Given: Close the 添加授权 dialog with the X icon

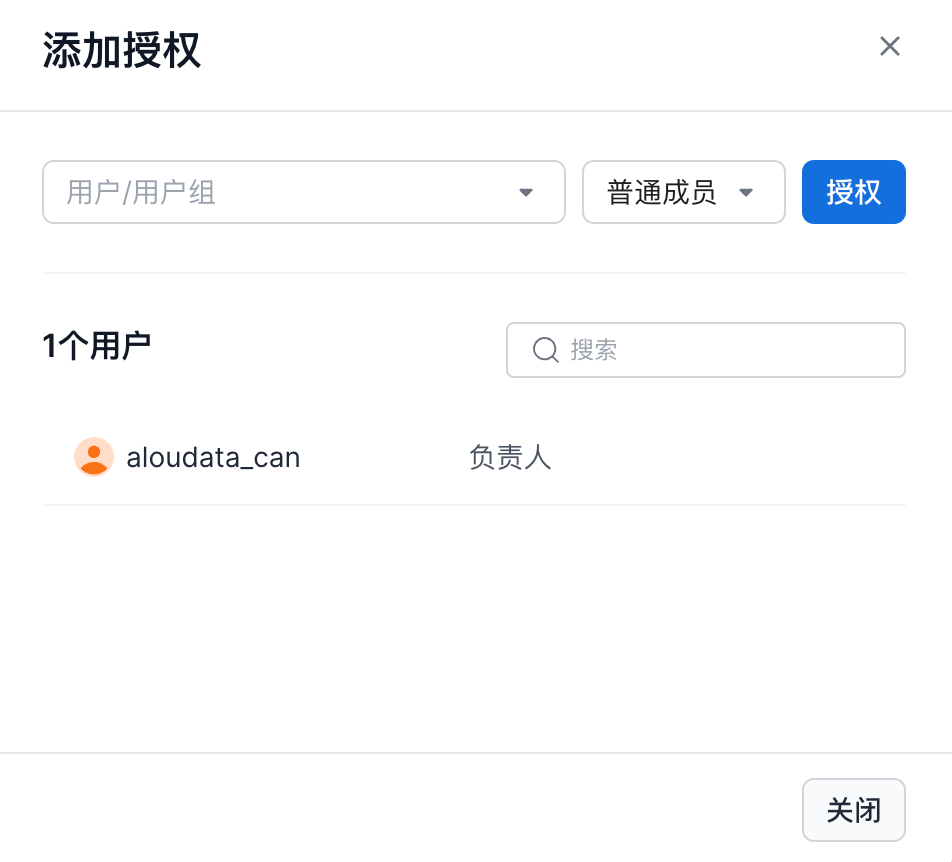Looking at the screenshot, I should (889, 47).
